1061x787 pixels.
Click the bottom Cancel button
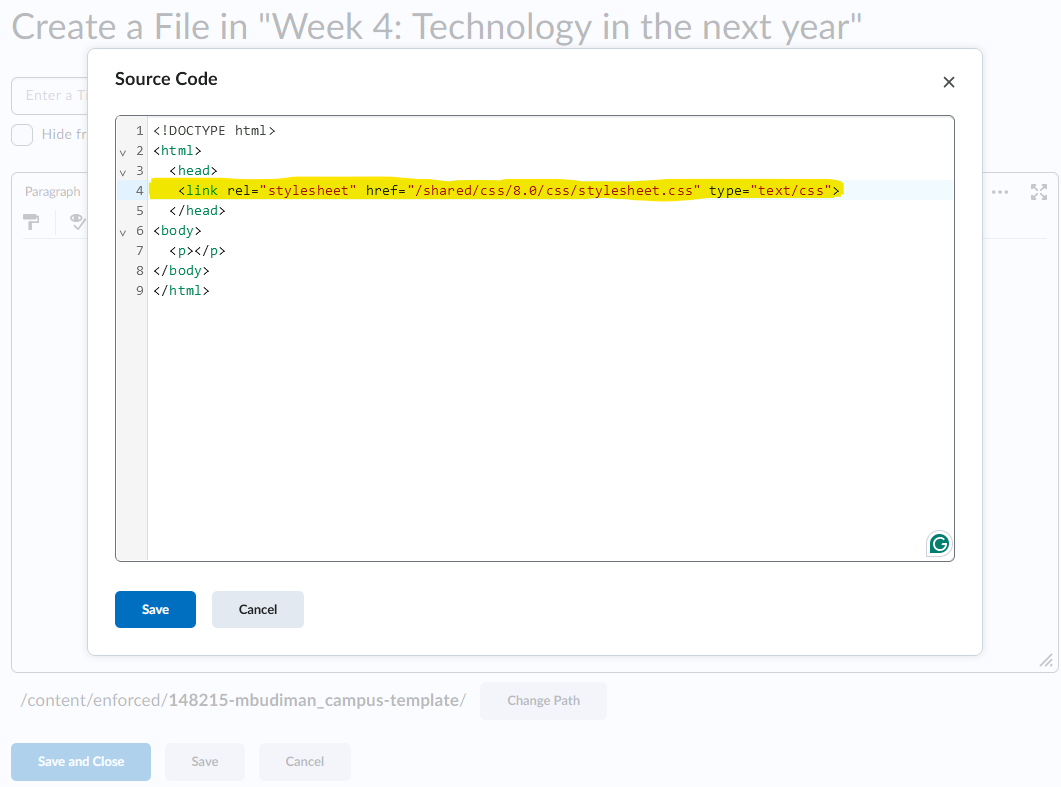pos(304,762)
